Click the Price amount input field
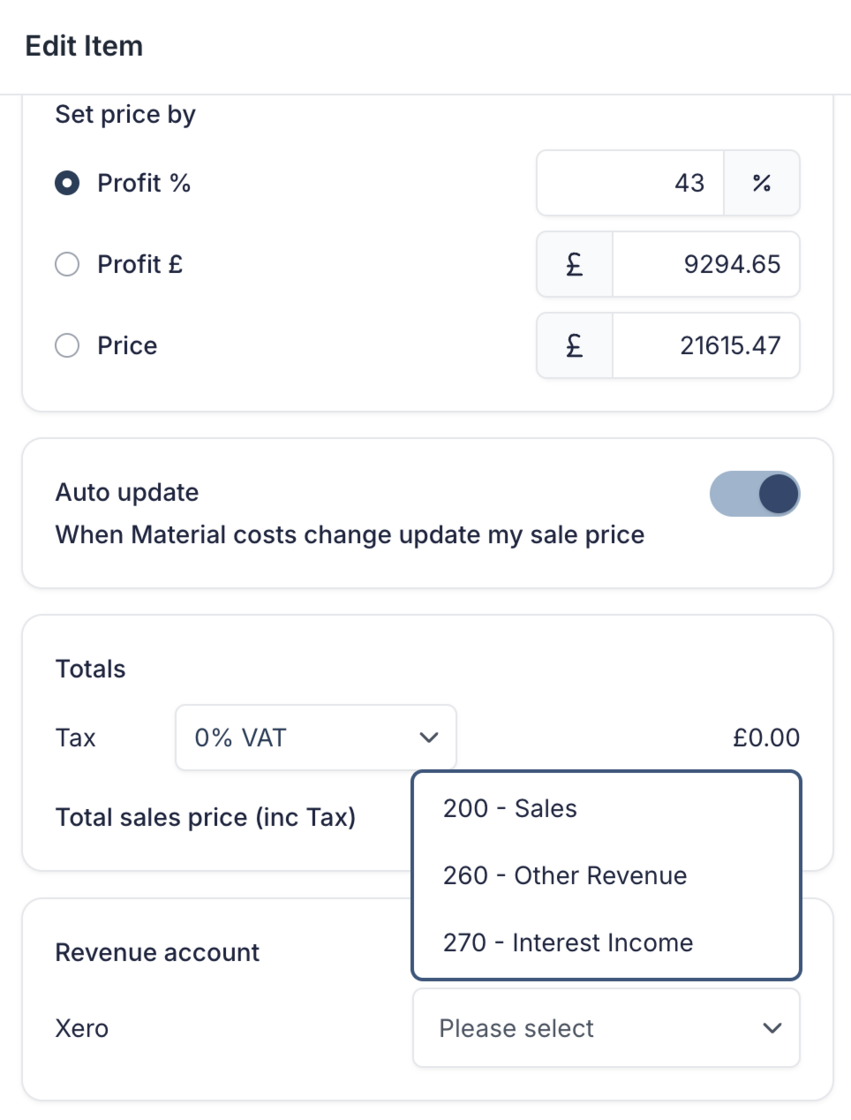This screenshot has height=1120, width=851. point(705,346)
